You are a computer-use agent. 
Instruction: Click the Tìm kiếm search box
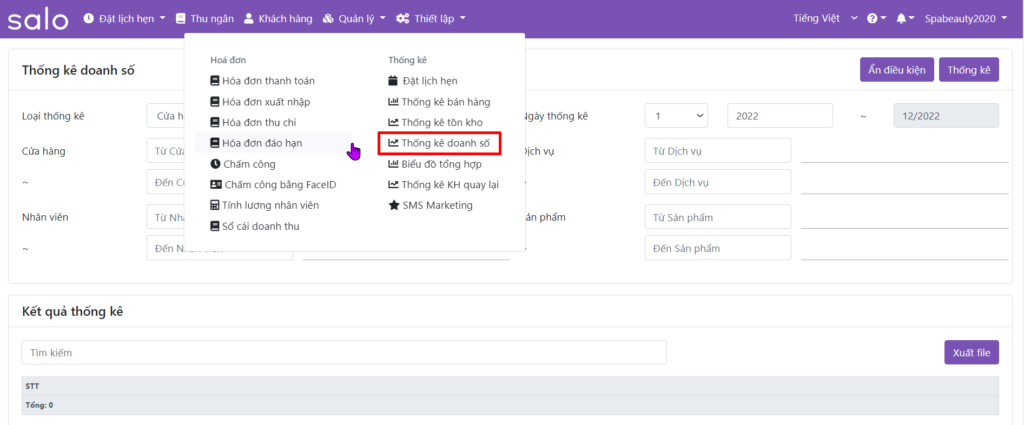(344, 353)
